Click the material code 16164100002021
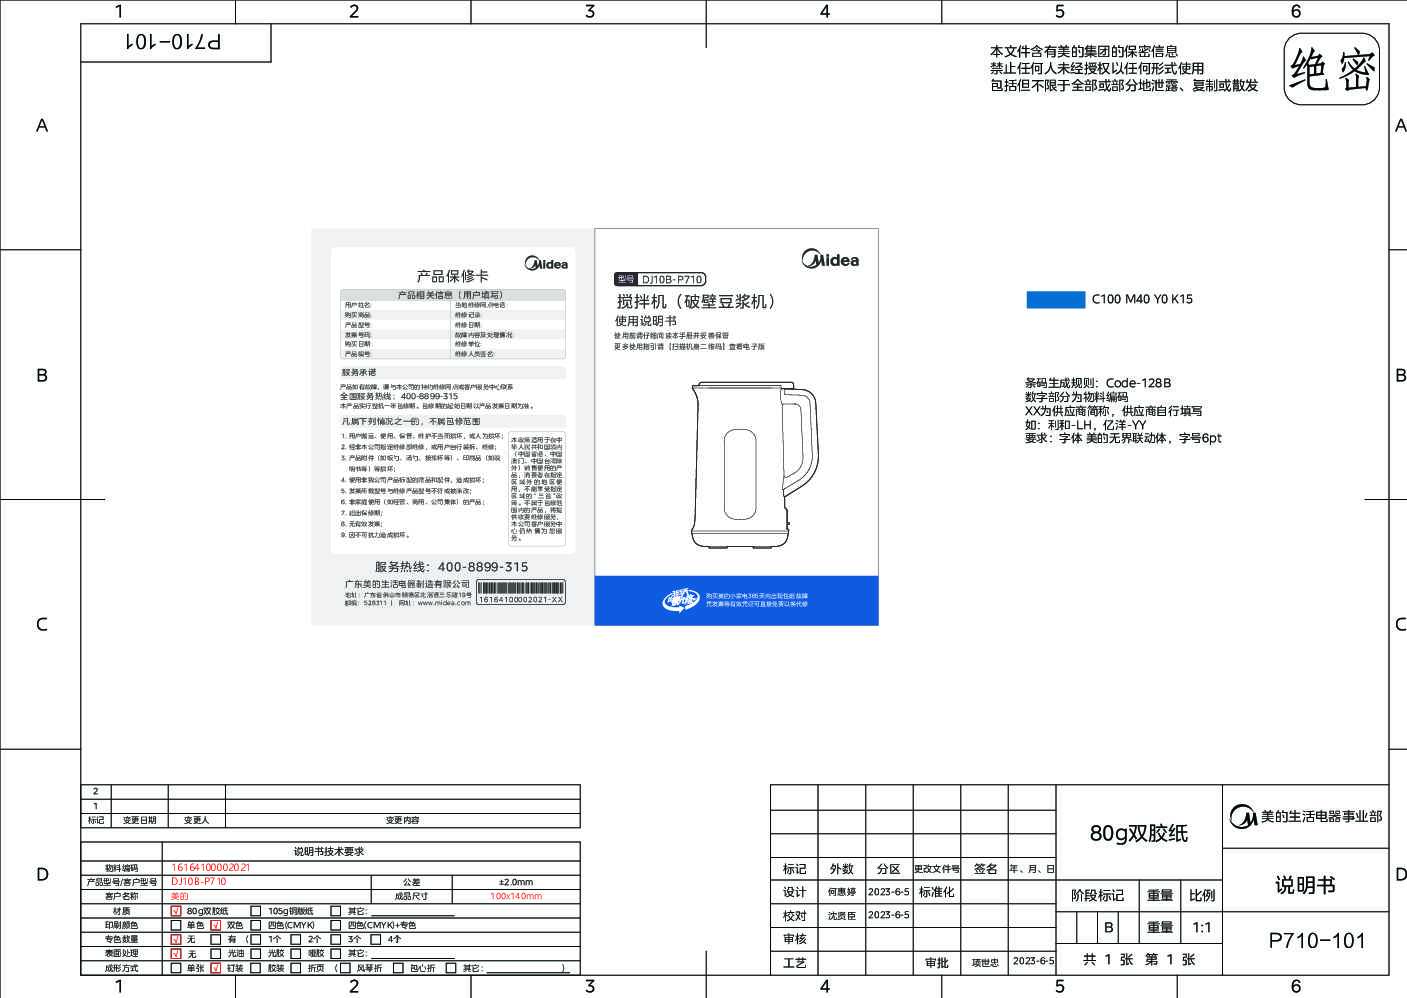This screenshot has width=1407, height=998. [211, 868]
